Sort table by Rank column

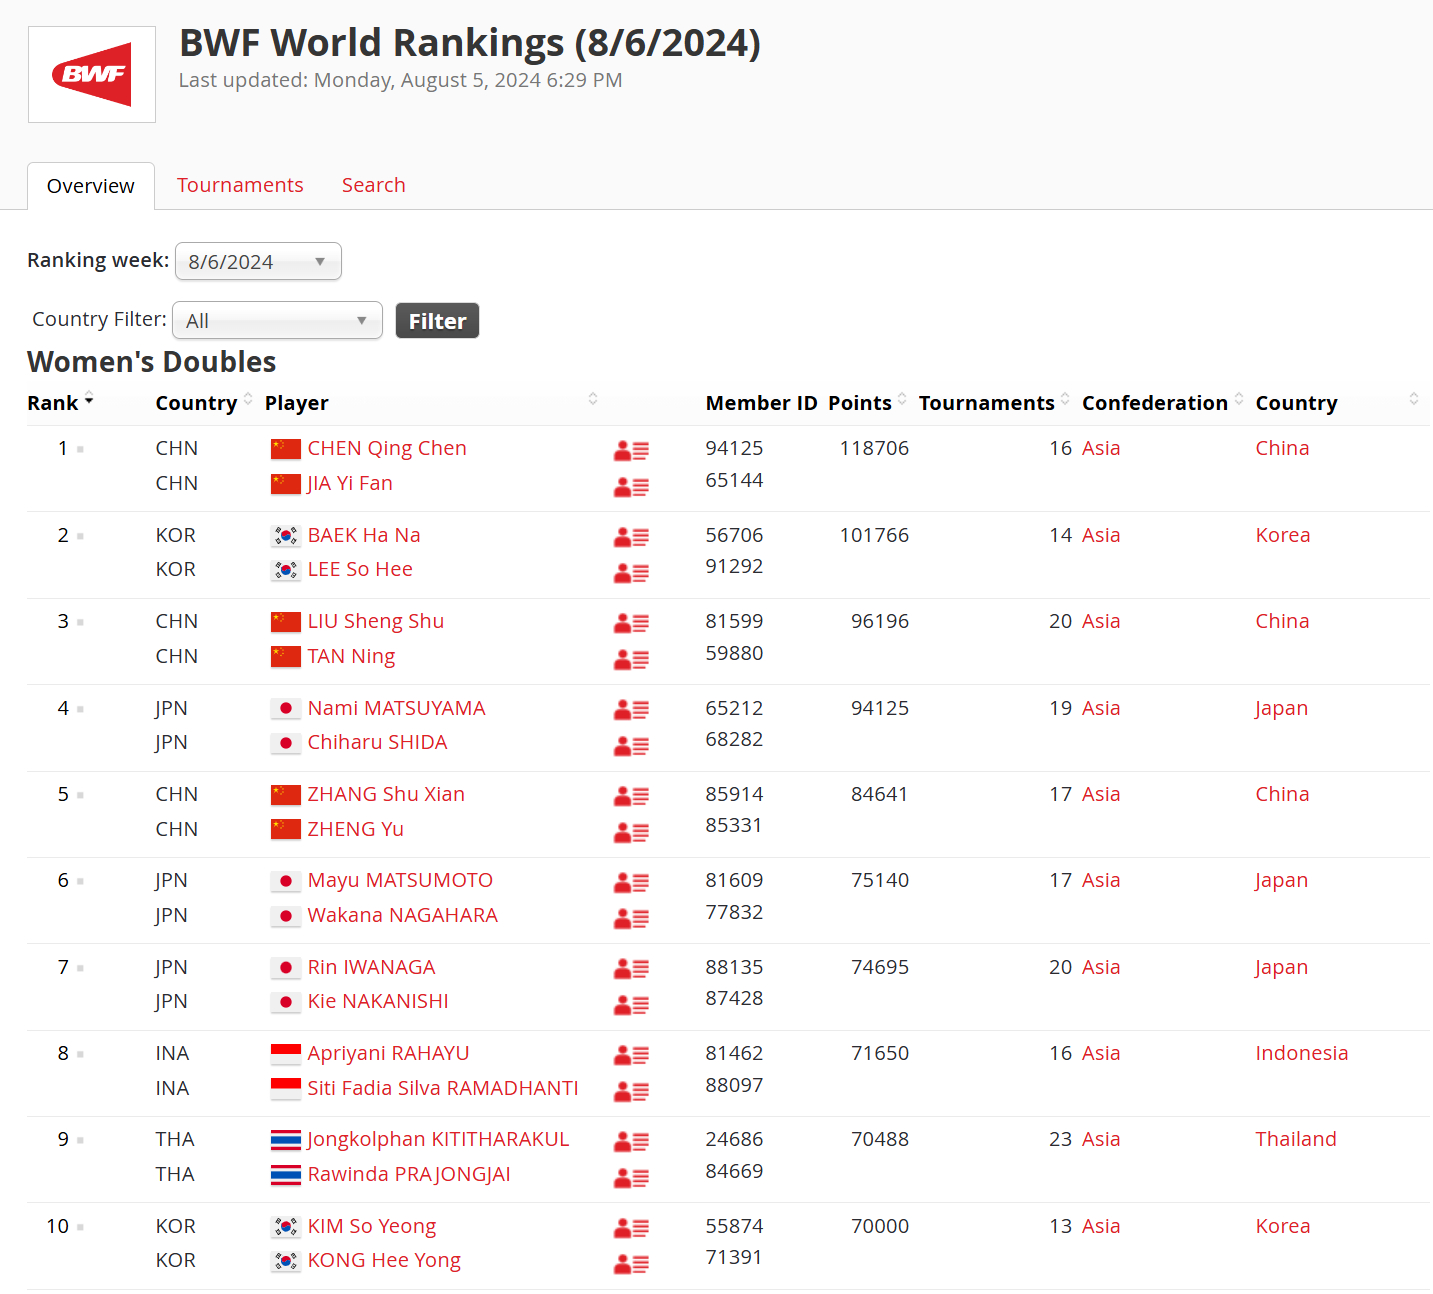coord(60,402)
